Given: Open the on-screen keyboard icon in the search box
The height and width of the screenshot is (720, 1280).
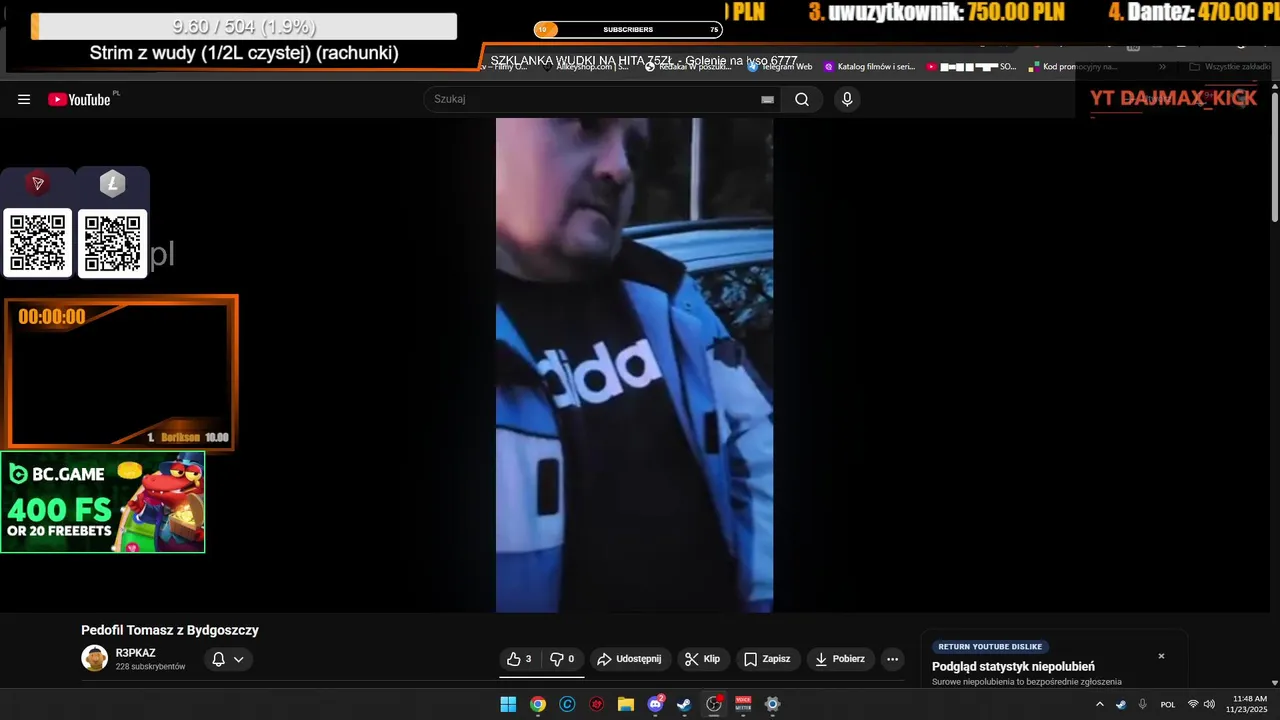Looking at the screenshot, I should coord(767,99).
